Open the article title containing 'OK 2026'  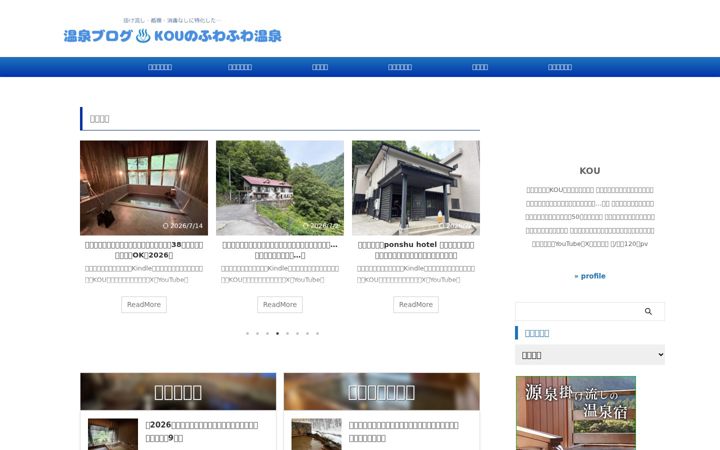click(x=144, y=250)
